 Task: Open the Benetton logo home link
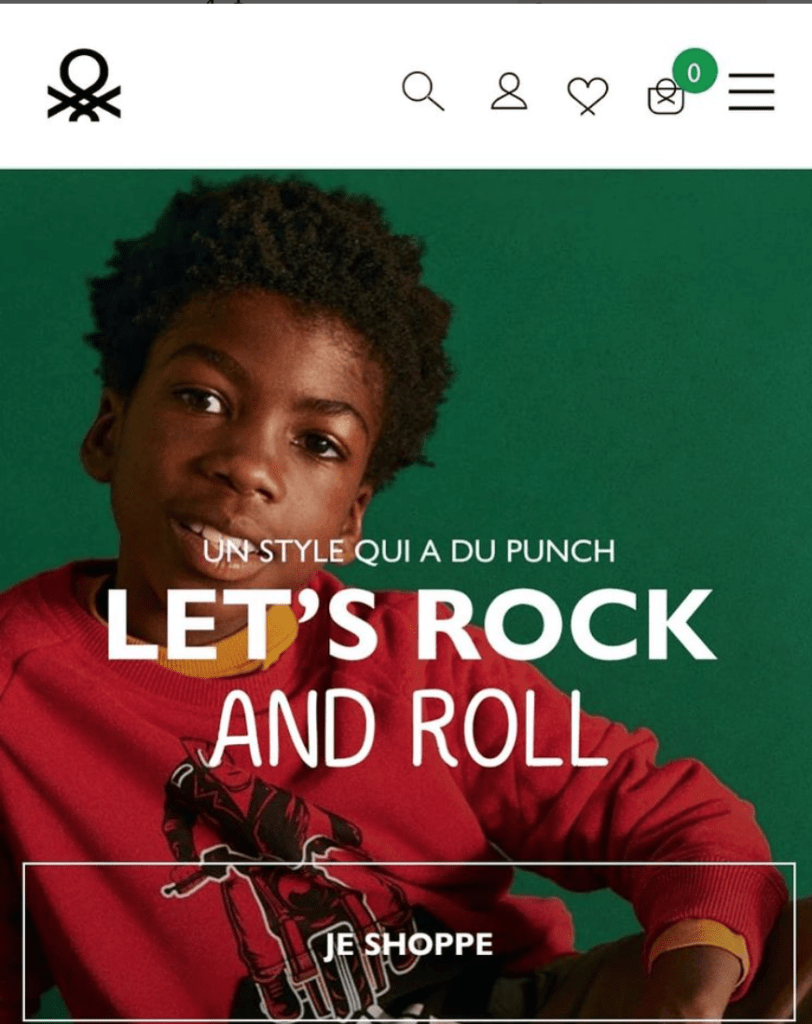pyautogui.click(x=84, y=86)
